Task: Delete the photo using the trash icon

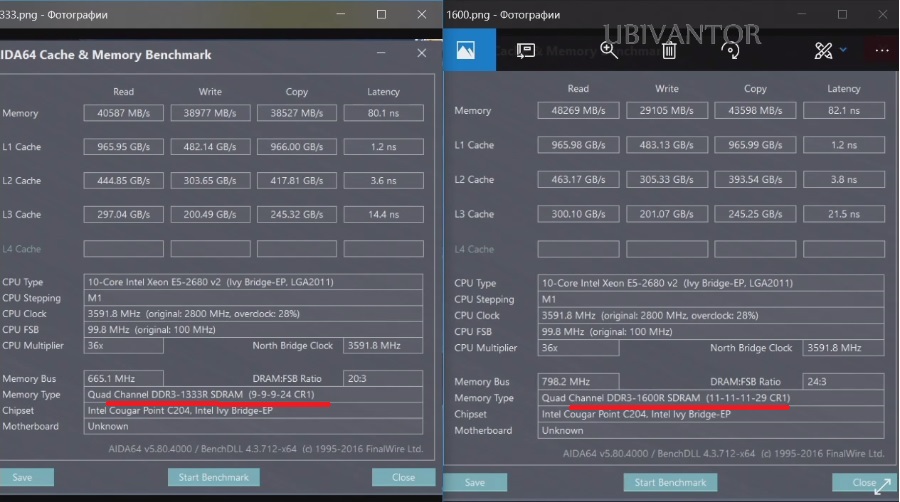Action: pos(669,50)
